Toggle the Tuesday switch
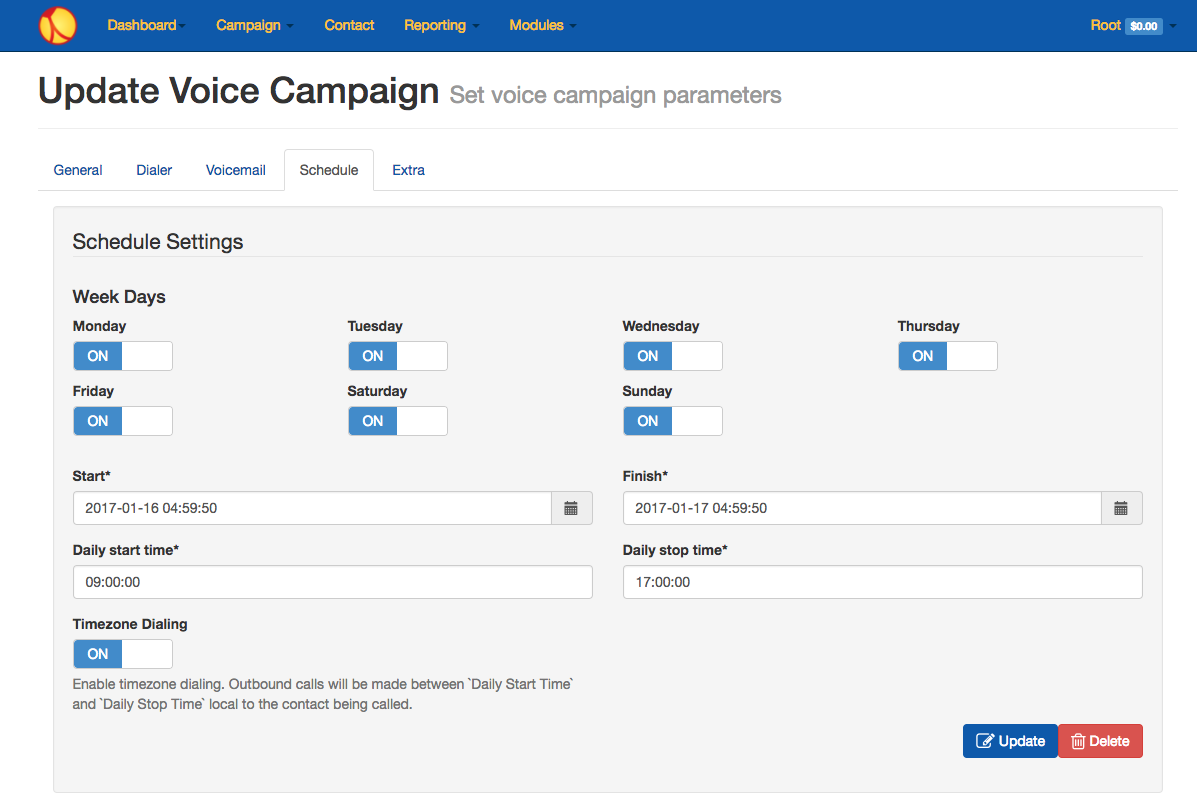 click(398, 356)
